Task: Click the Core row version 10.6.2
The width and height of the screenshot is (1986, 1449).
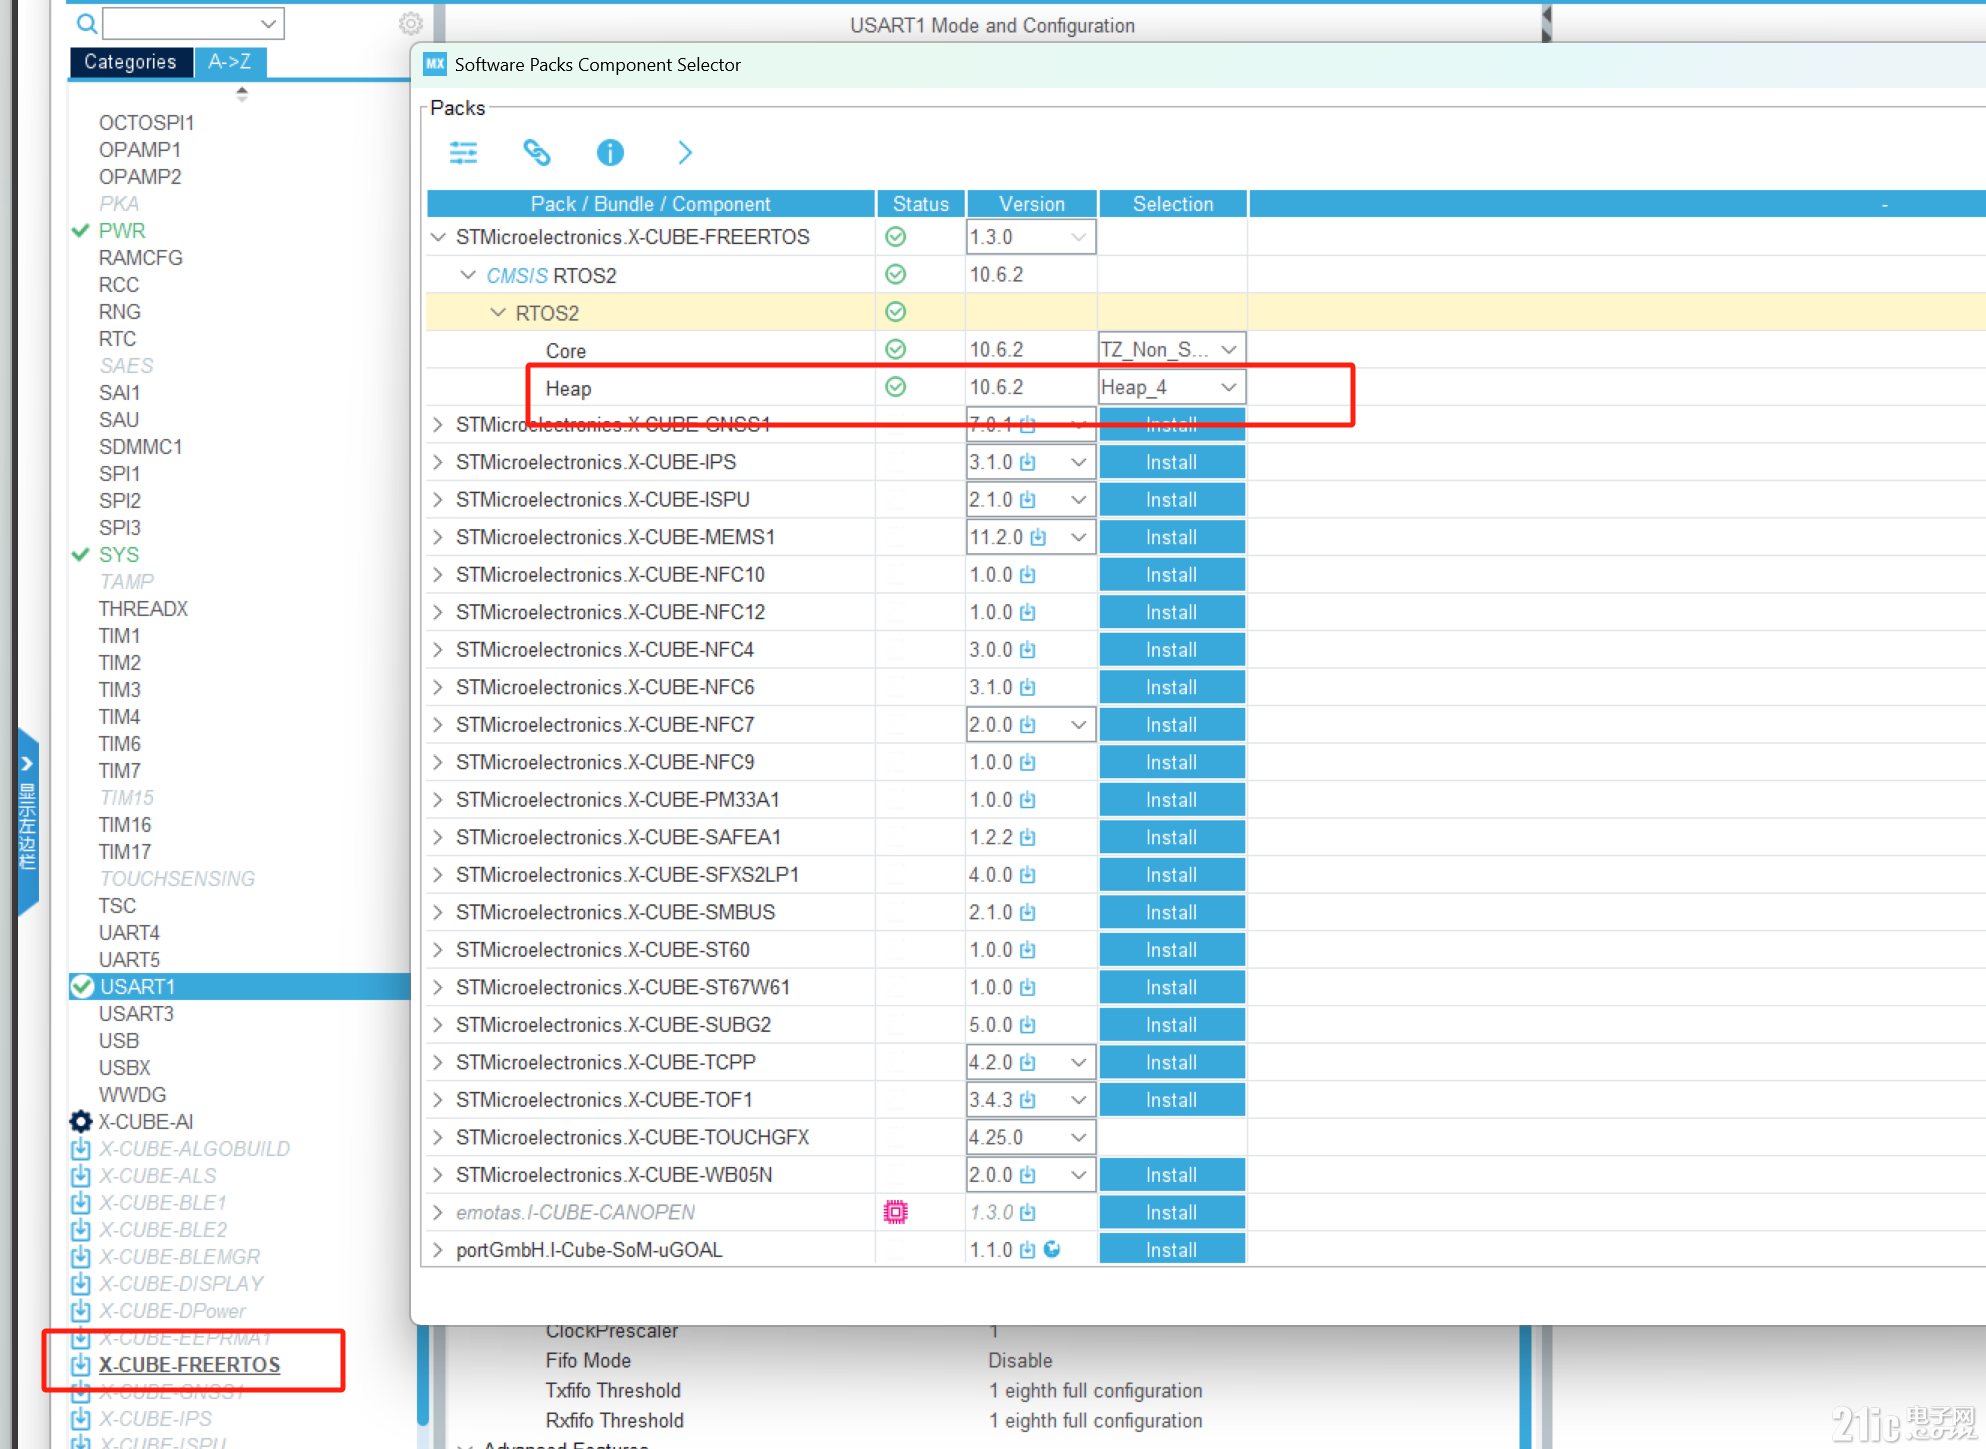Action: click(996, 349)
